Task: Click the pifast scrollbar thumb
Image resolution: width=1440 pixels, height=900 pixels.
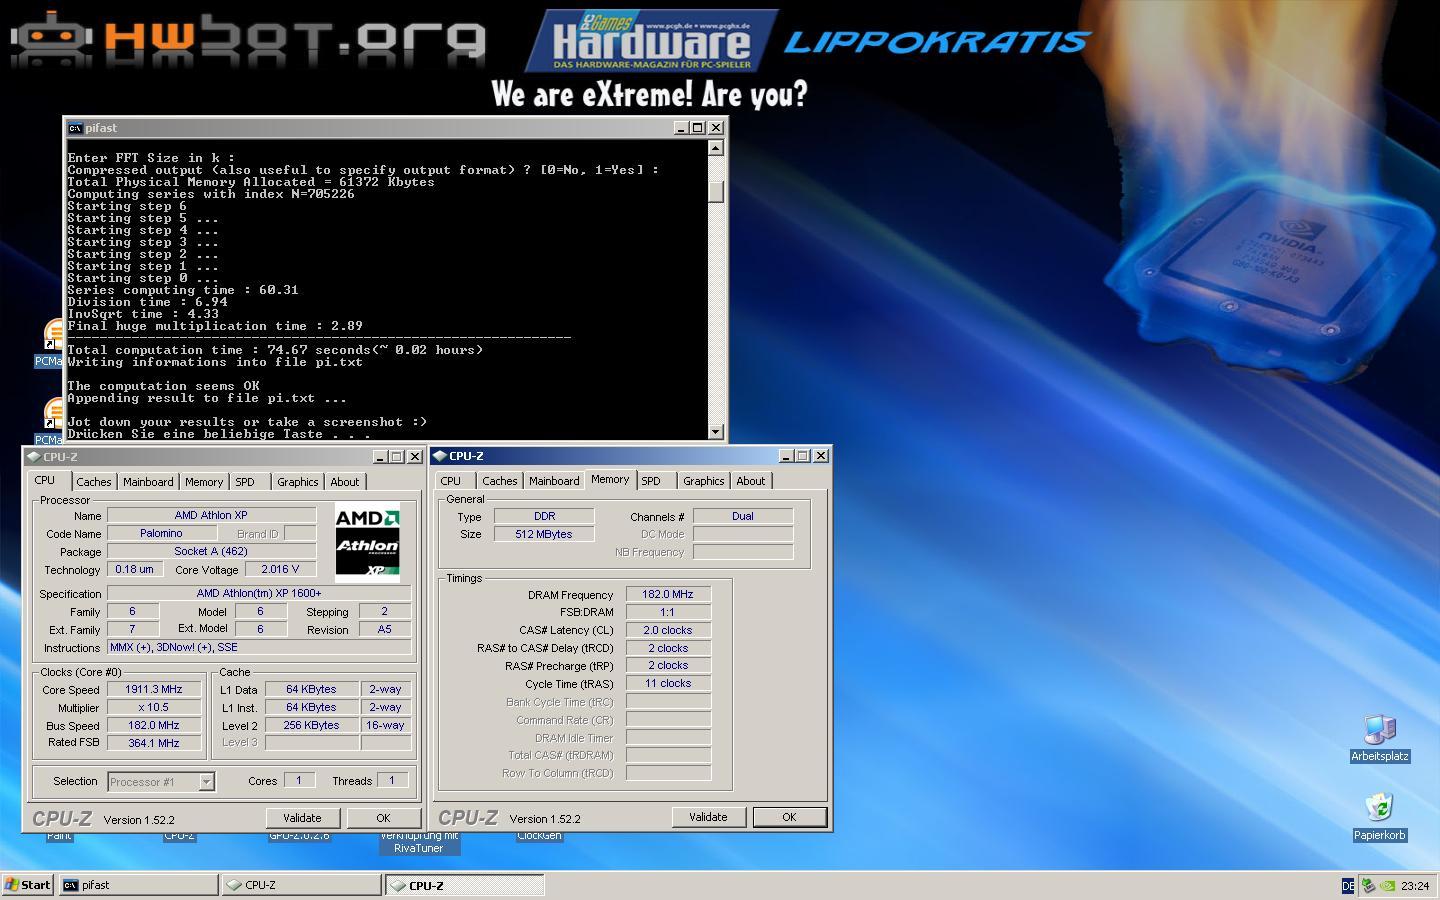Action: [x=715, y=190]
